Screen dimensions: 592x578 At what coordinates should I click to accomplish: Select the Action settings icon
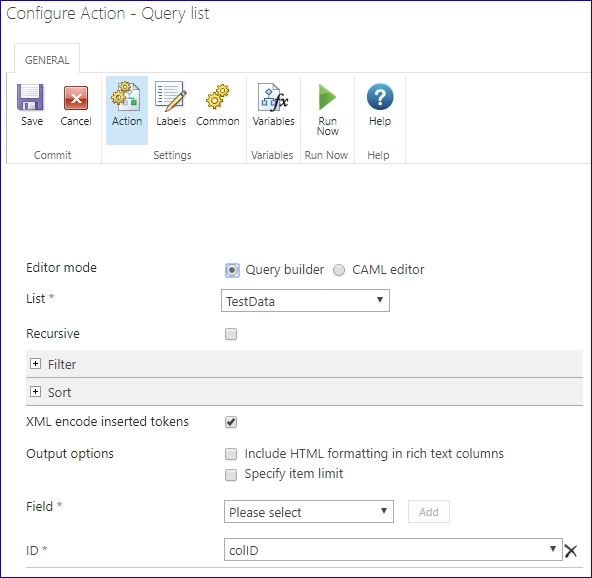point(126,96)
